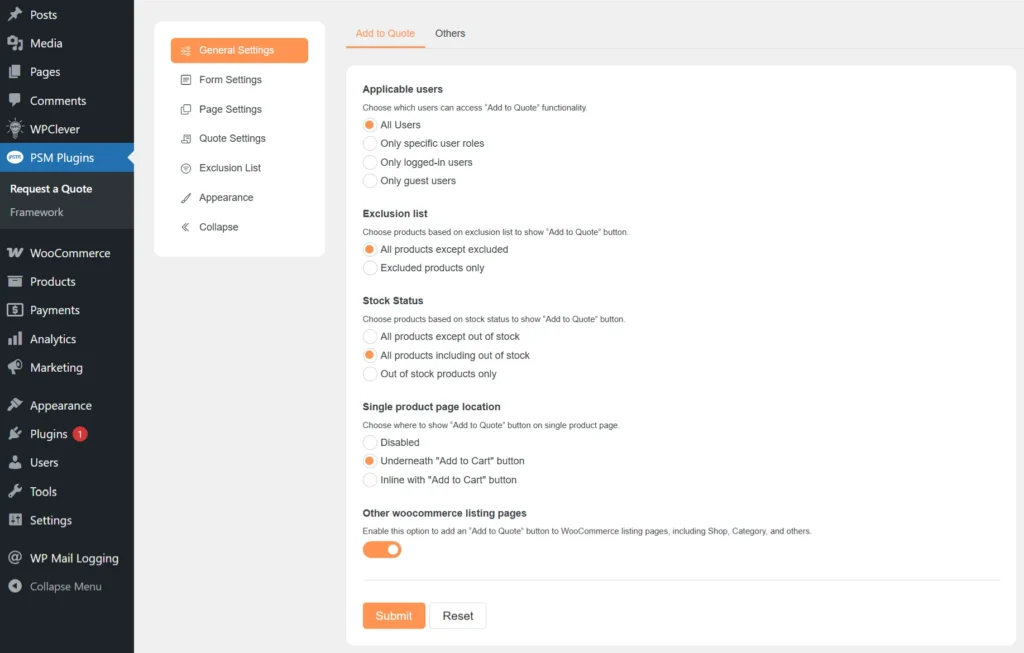Click the Products sidebar icon
The image size is (1024, 653).
tap(14, 281)
